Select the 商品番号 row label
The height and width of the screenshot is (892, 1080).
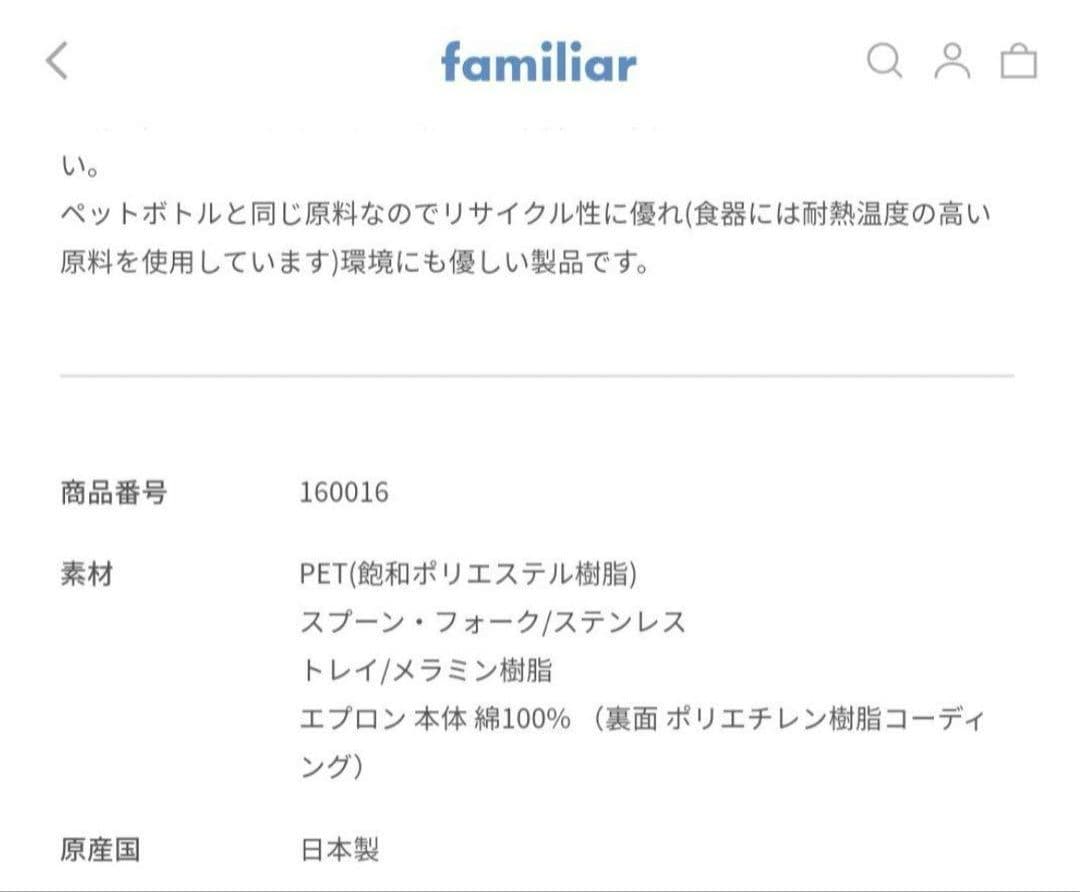115,491
